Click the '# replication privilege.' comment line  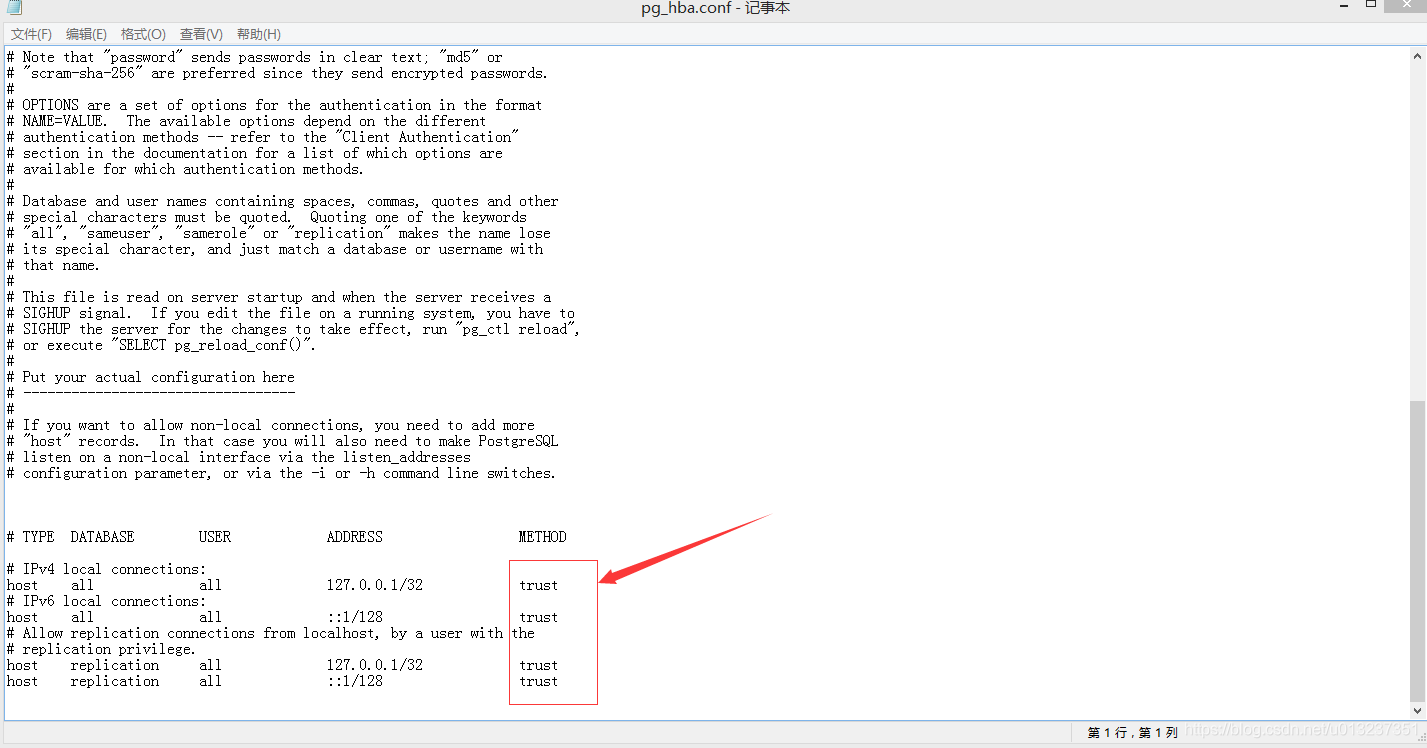pos(102,649)
